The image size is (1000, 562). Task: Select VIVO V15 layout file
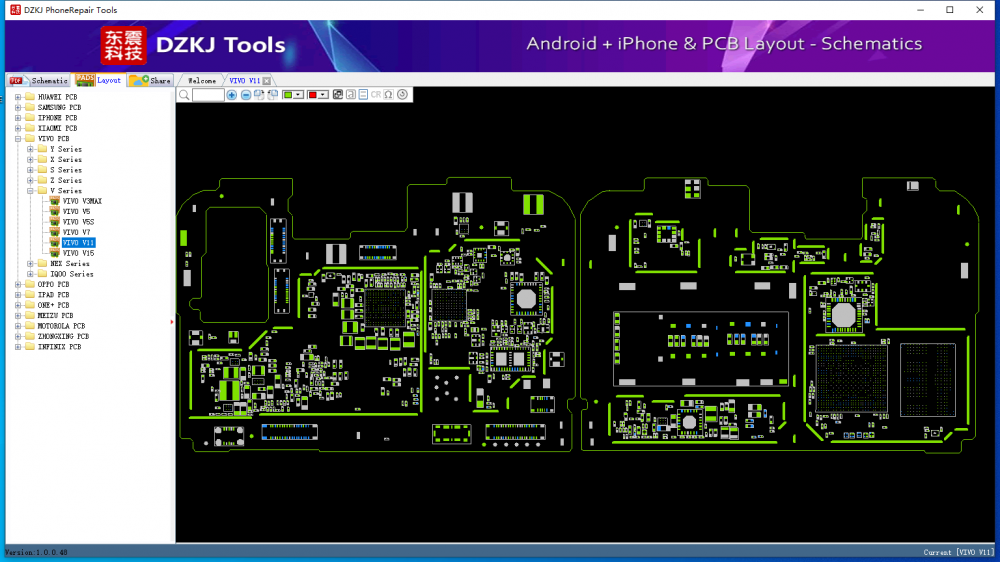[78, 253]
